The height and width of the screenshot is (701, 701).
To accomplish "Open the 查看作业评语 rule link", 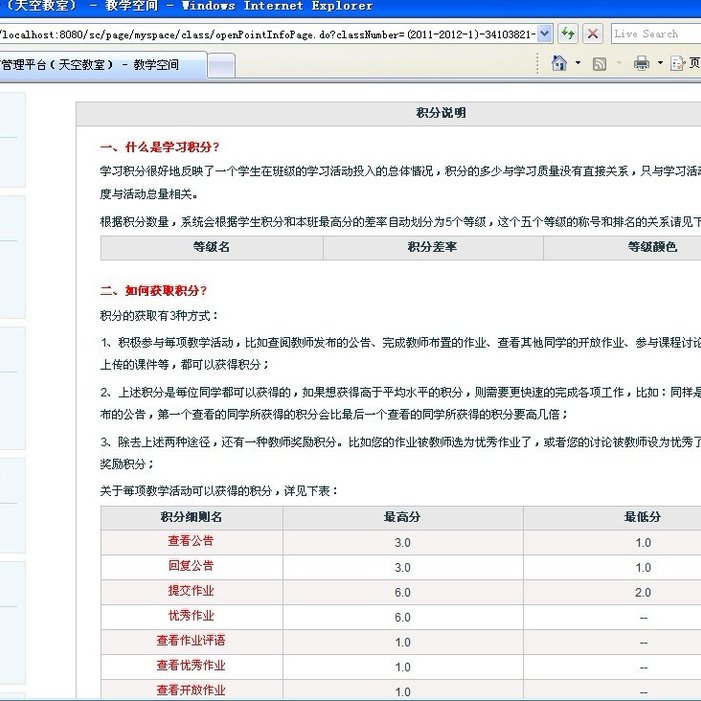I will [191, 641].
